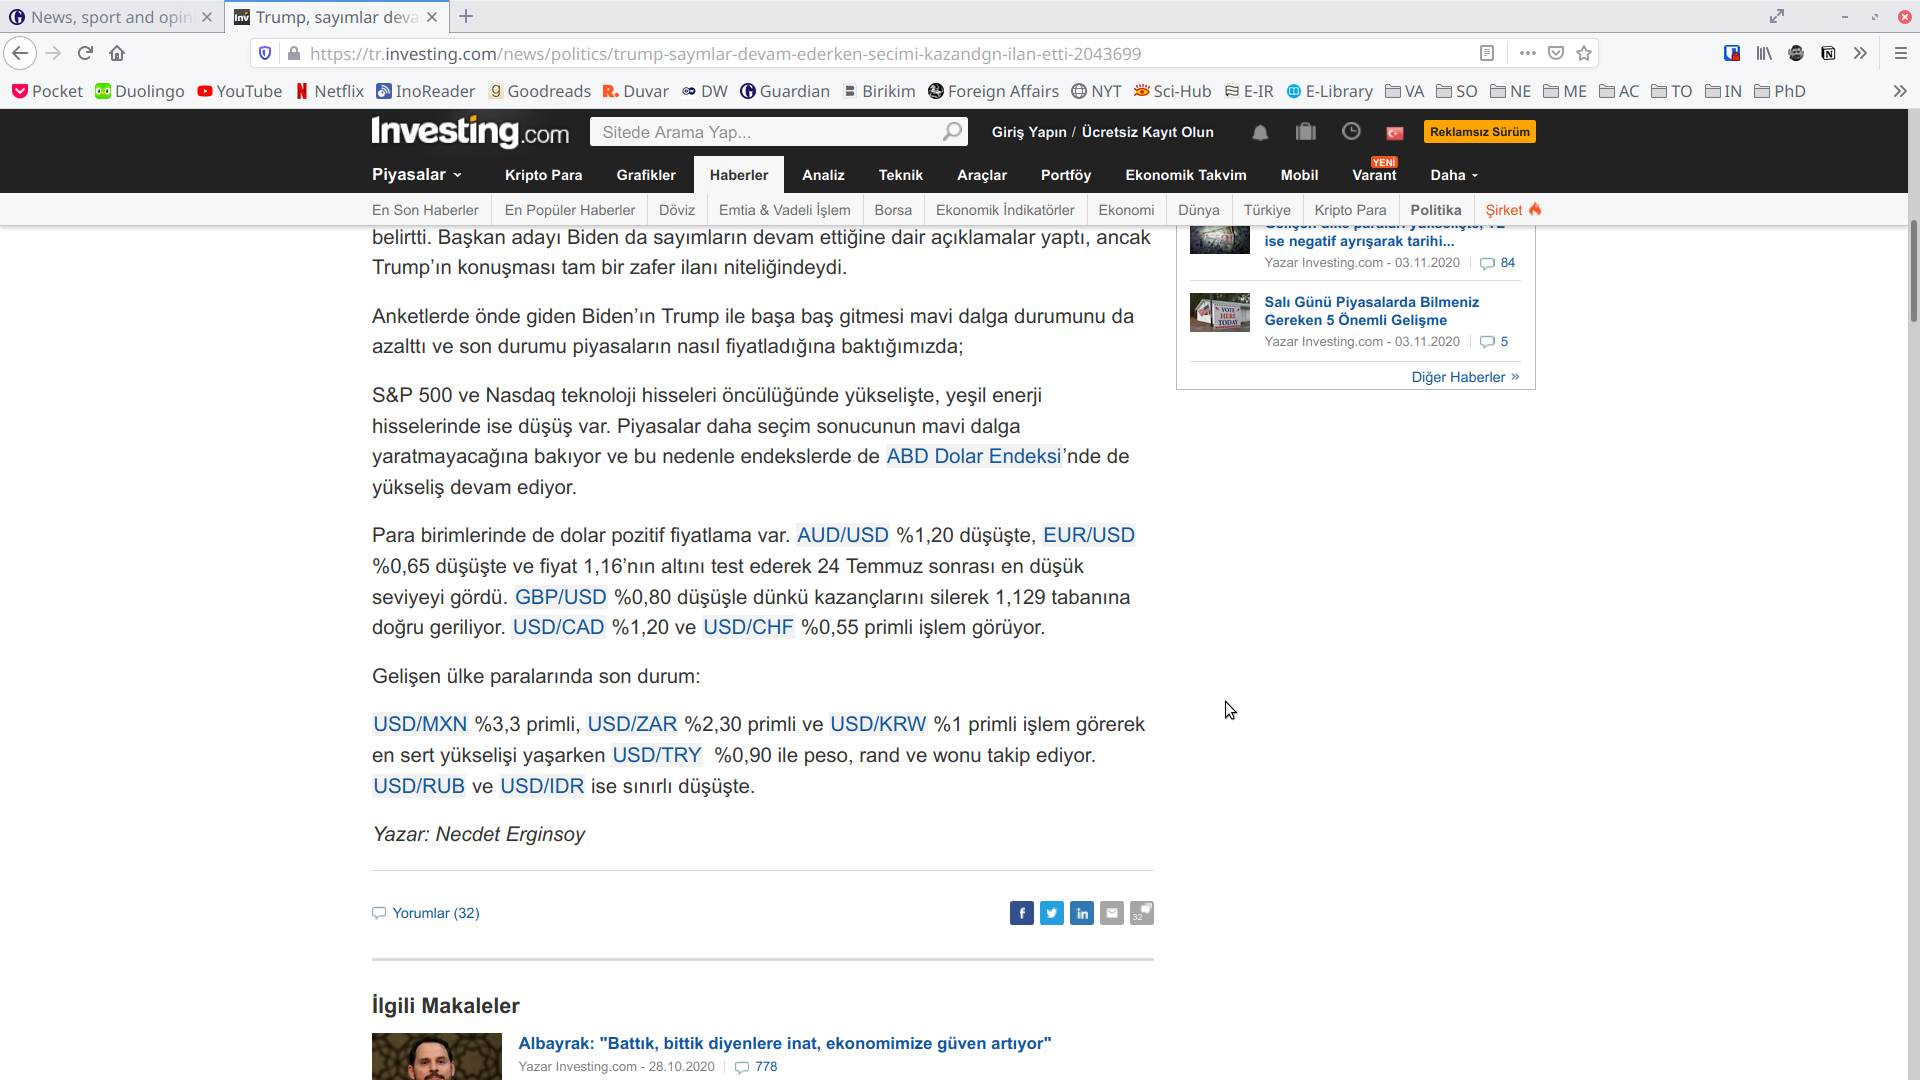Show overflow toolbar extensions chevron

pos(1860,53)
